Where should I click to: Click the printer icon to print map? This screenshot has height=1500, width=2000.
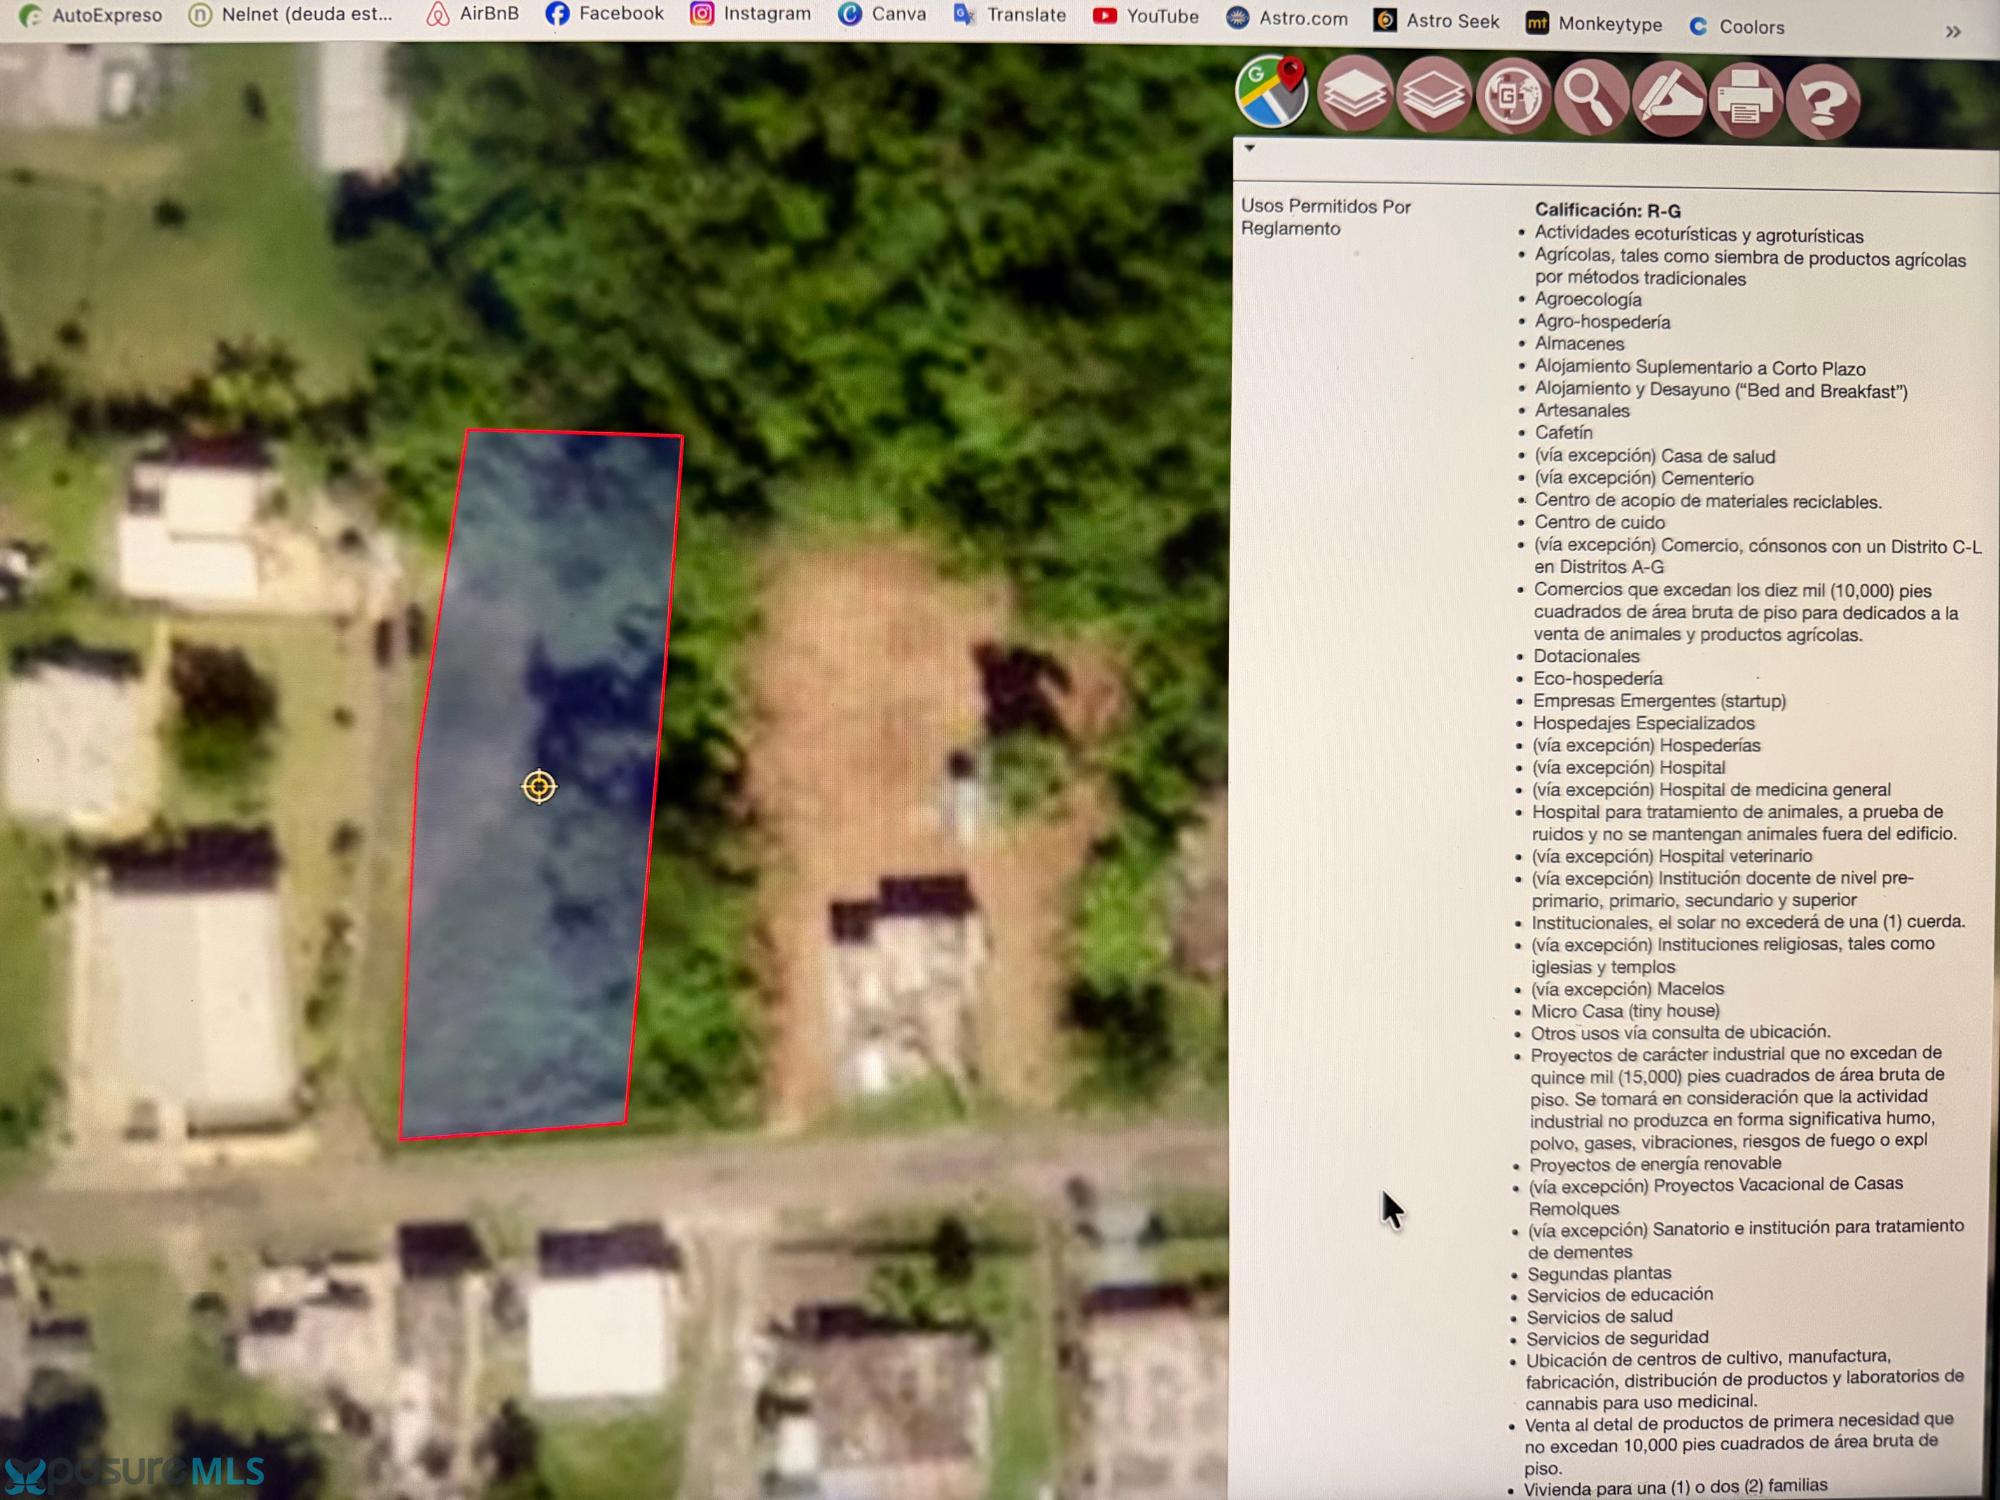pos(1745,100)
